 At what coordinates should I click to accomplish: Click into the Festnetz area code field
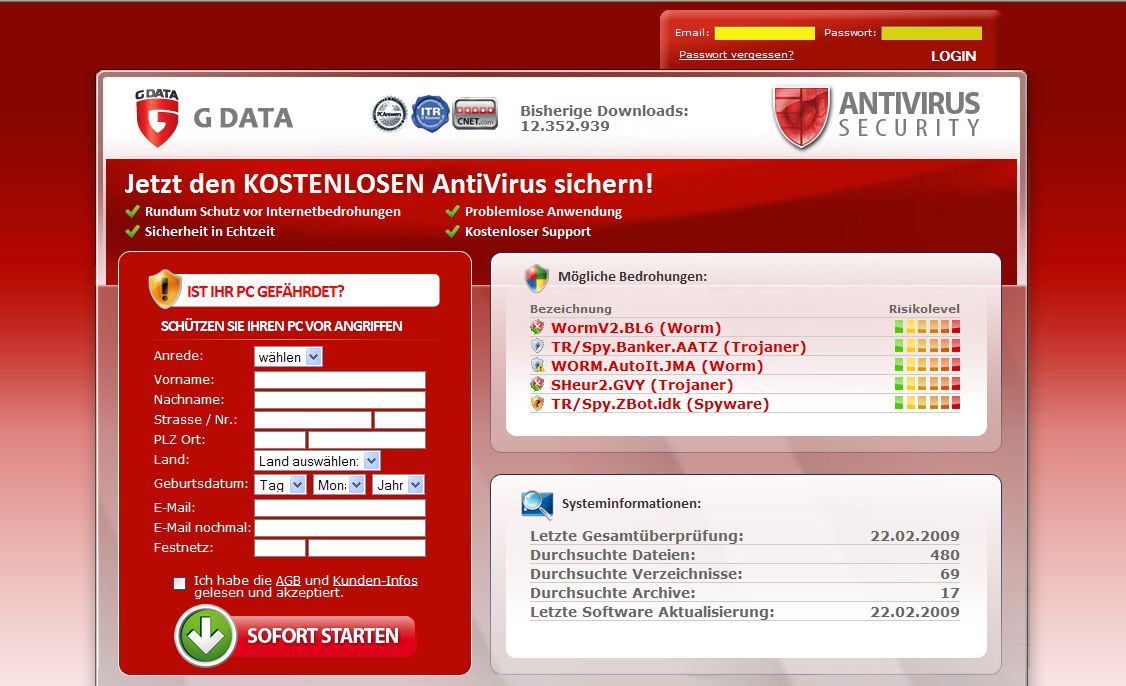point(280,548)
